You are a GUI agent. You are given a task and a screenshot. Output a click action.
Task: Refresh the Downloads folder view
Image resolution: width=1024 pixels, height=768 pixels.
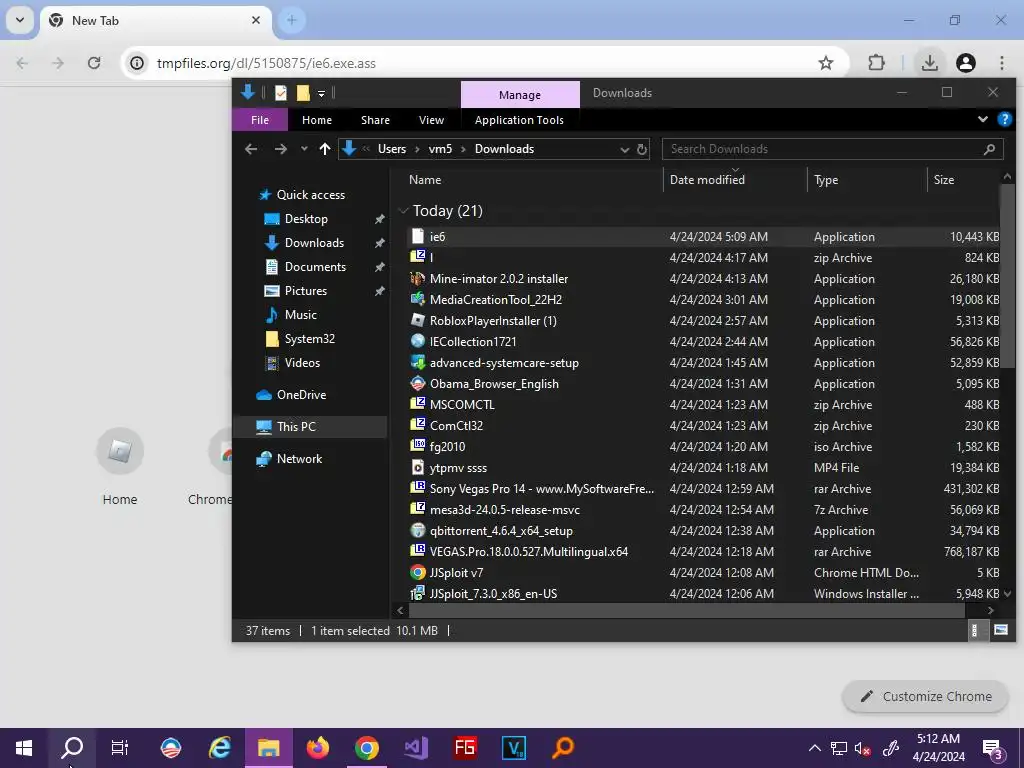642,150
